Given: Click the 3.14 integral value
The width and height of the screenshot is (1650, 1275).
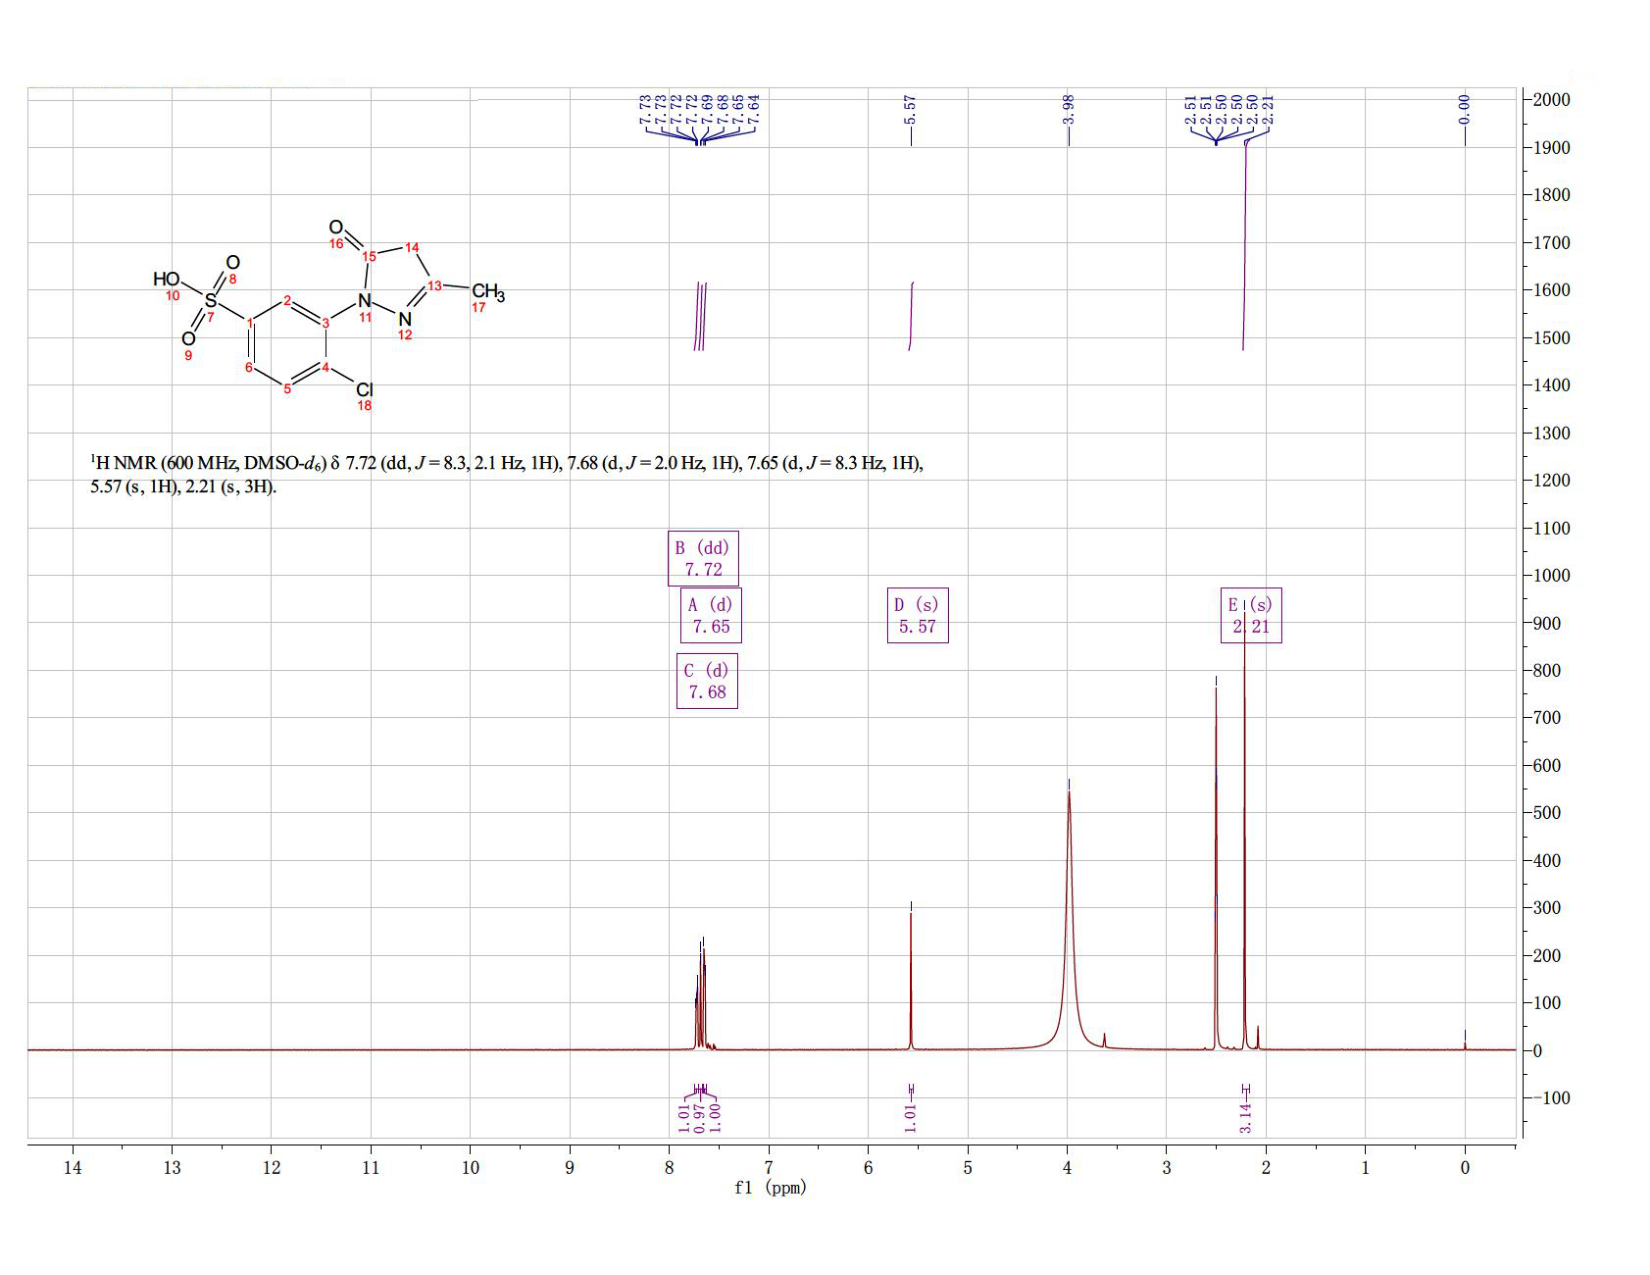Looking at the screenshot, I should [1246, 1118].
